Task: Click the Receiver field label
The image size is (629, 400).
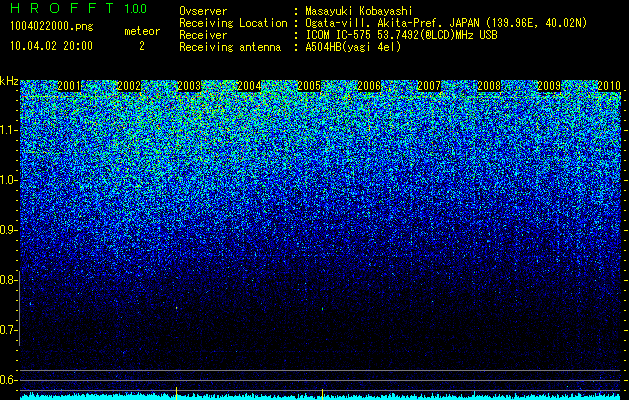Action: coord(203,35)
